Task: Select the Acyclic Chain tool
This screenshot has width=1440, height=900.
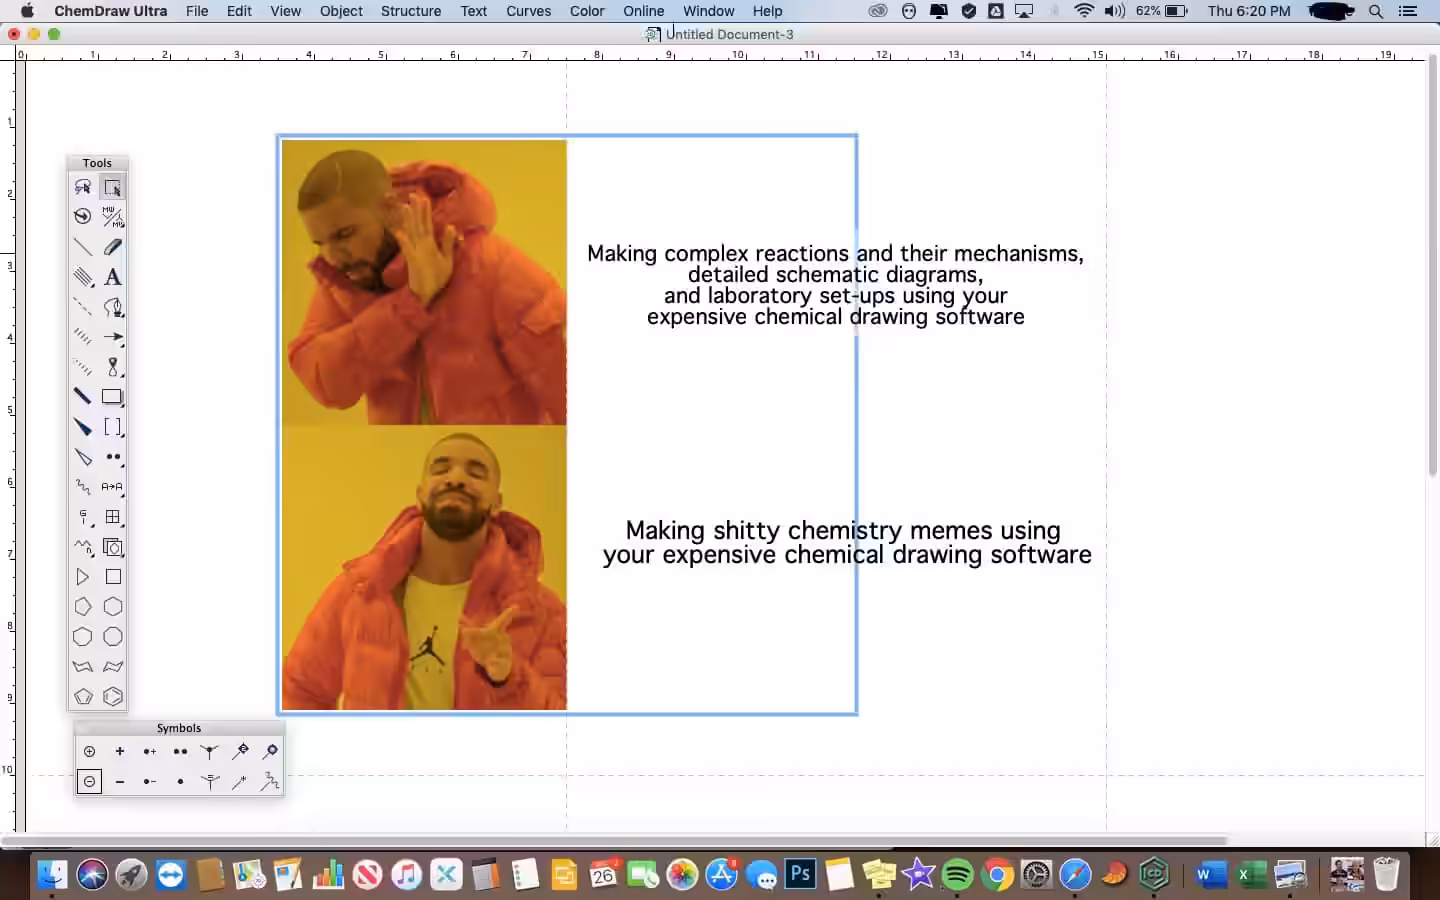Action: [x=83, y=547]
